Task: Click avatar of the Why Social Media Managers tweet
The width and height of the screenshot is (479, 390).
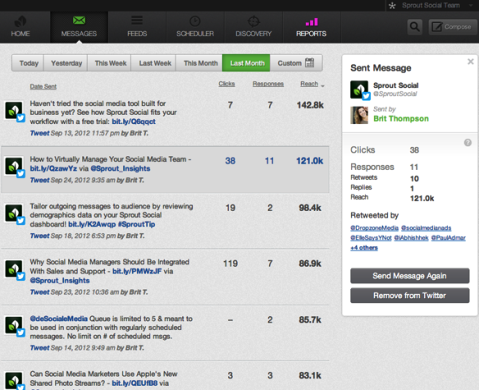Action: [x=14, y=269]
